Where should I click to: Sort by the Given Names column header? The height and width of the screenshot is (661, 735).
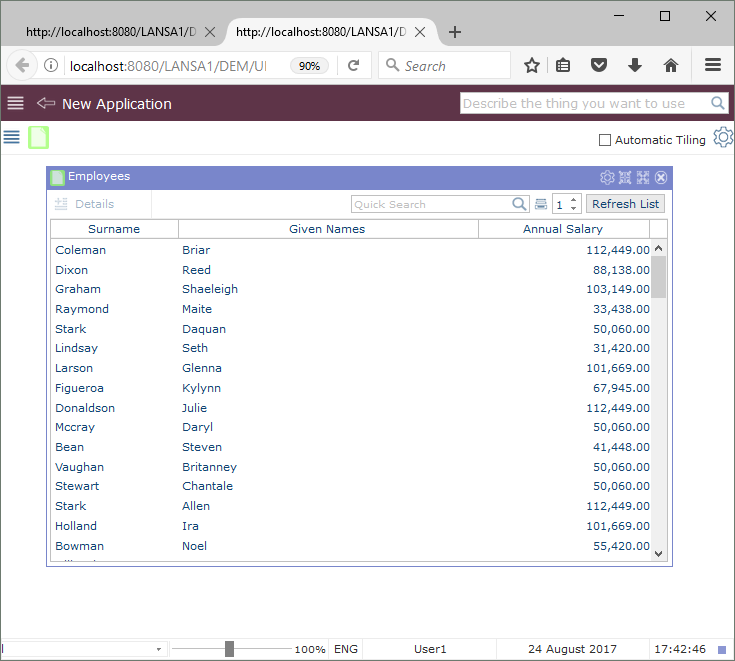[x=327, y=229]
